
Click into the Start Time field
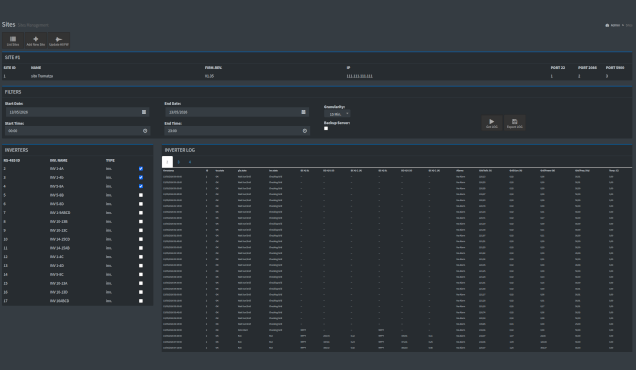pos(73,131)
